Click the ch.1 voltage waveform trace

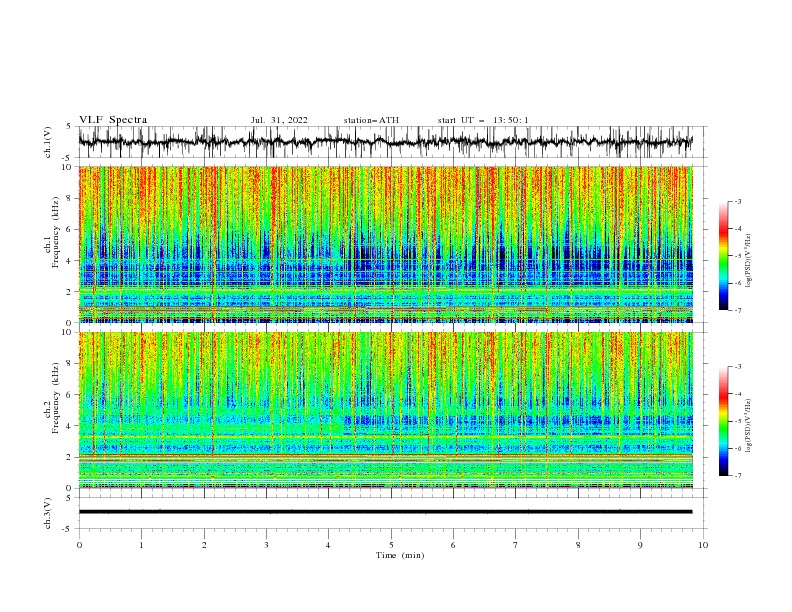click(385, 142)
